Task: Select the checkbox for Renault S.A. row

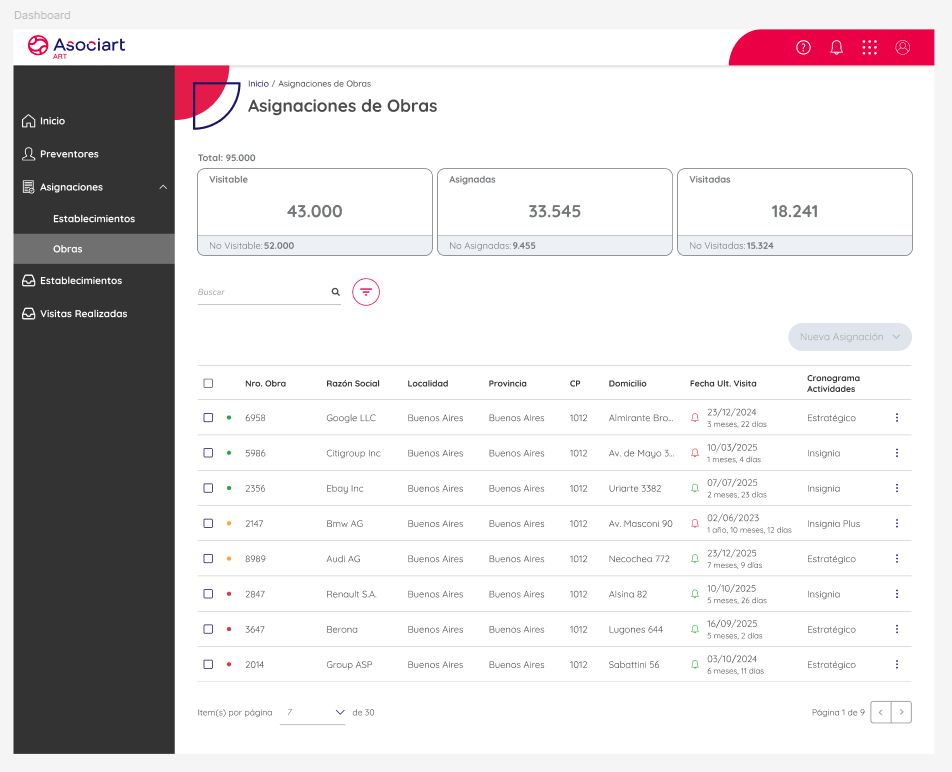Action: [x=208, y=594]
